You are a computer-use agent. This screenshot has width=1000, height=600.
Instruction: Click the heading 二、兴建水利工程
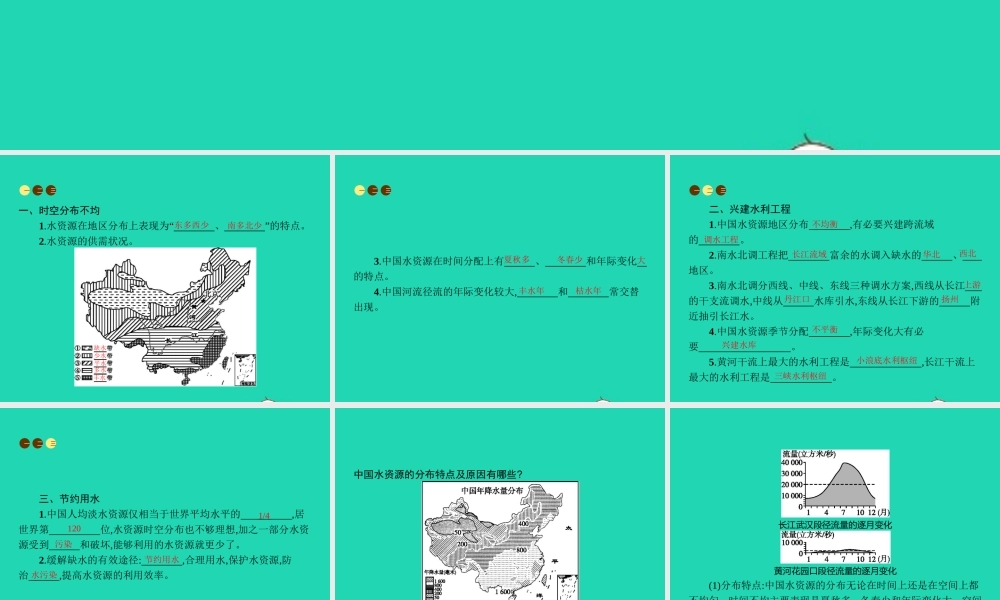click(x=749, y=209)
